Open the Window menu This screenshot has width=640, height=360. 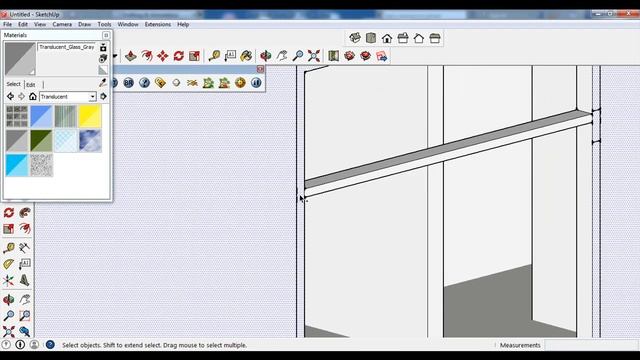coord(128,24)
